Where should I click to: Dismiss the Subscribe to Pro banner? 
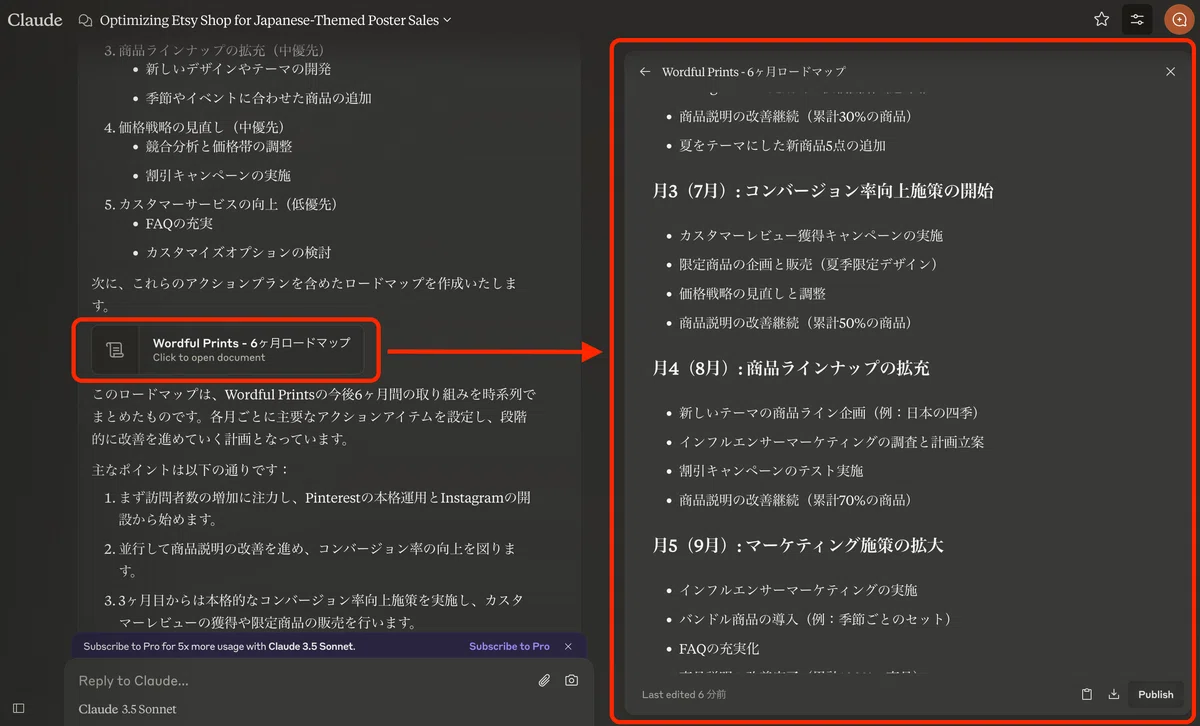[x=568, y=646]
